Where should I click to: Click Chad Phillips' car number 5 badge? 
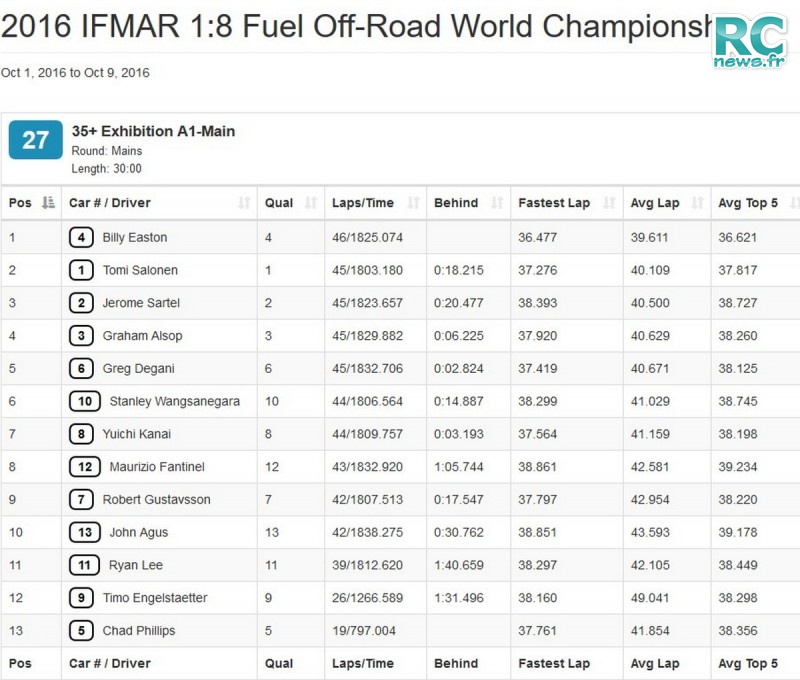pyautogui.click(x=81, y=631)
